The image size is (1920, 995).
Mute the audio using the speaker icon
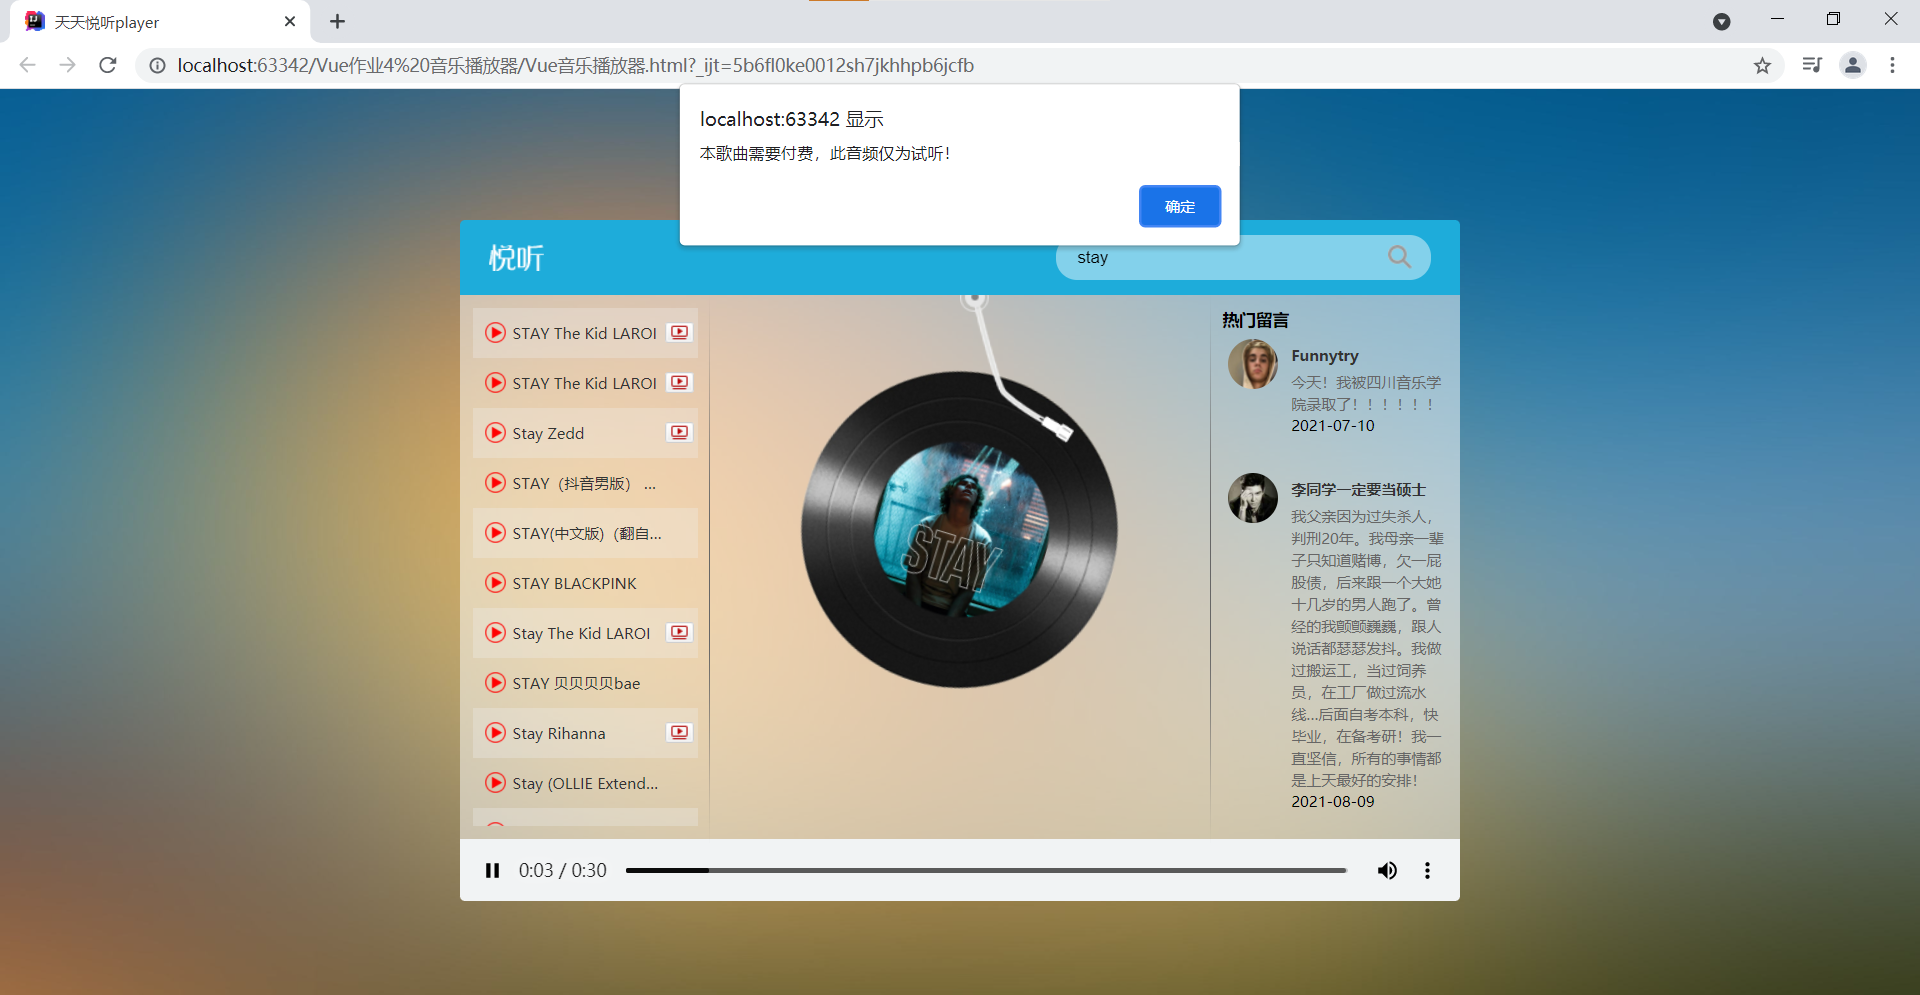coord(1387,870)
